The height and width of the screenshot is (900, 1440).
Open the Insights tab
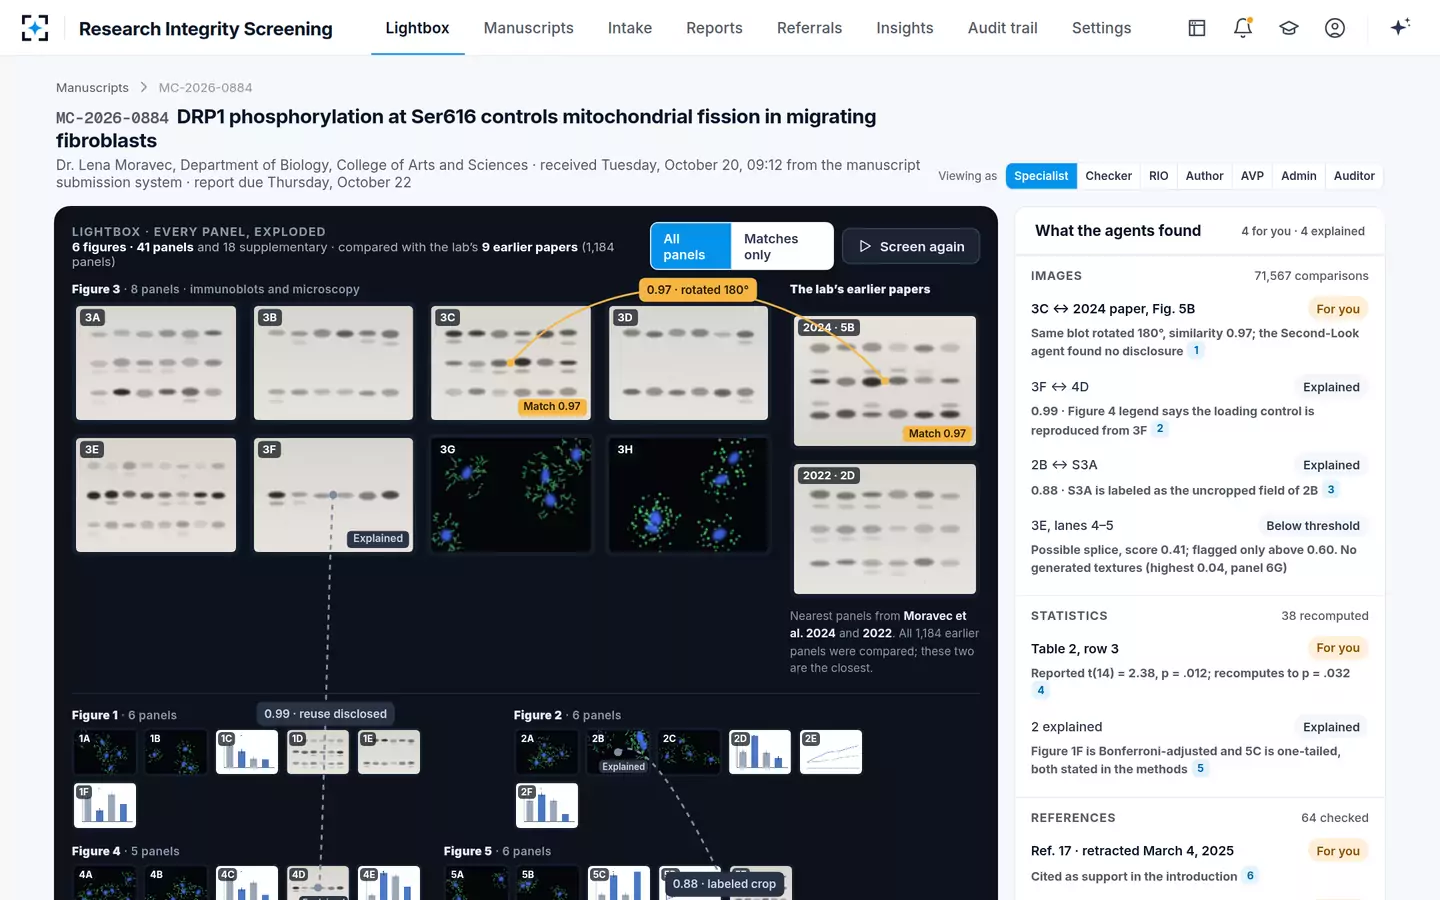click(x=904, y=28)
